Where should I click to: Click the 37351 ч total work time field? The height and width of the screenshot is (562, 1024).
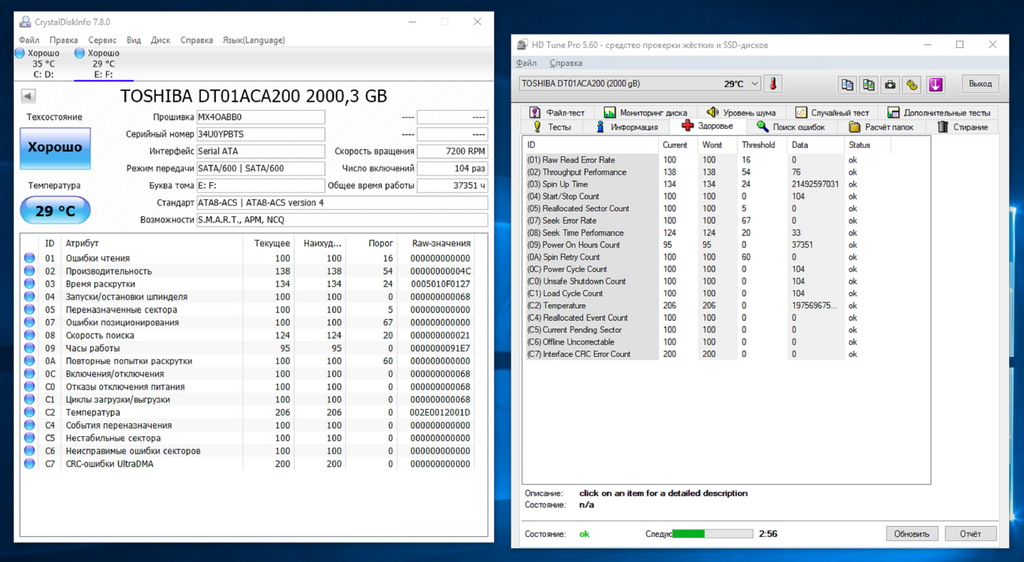tap(453, 185)
